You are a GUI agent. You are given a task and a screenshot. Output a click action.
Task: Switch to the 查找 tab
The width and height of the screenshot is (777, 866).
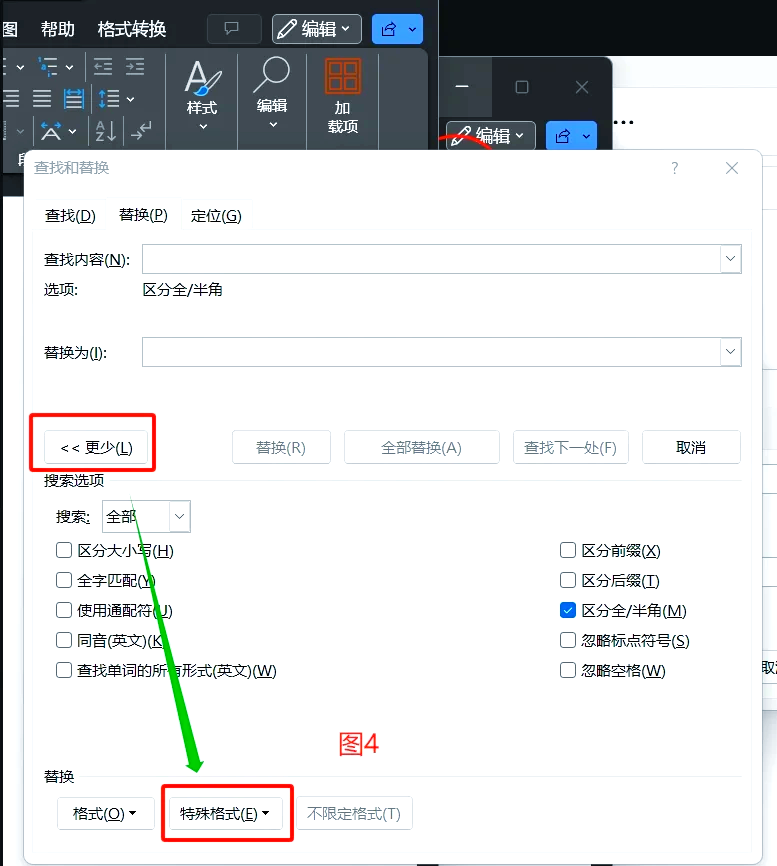[x=70, y=216]
